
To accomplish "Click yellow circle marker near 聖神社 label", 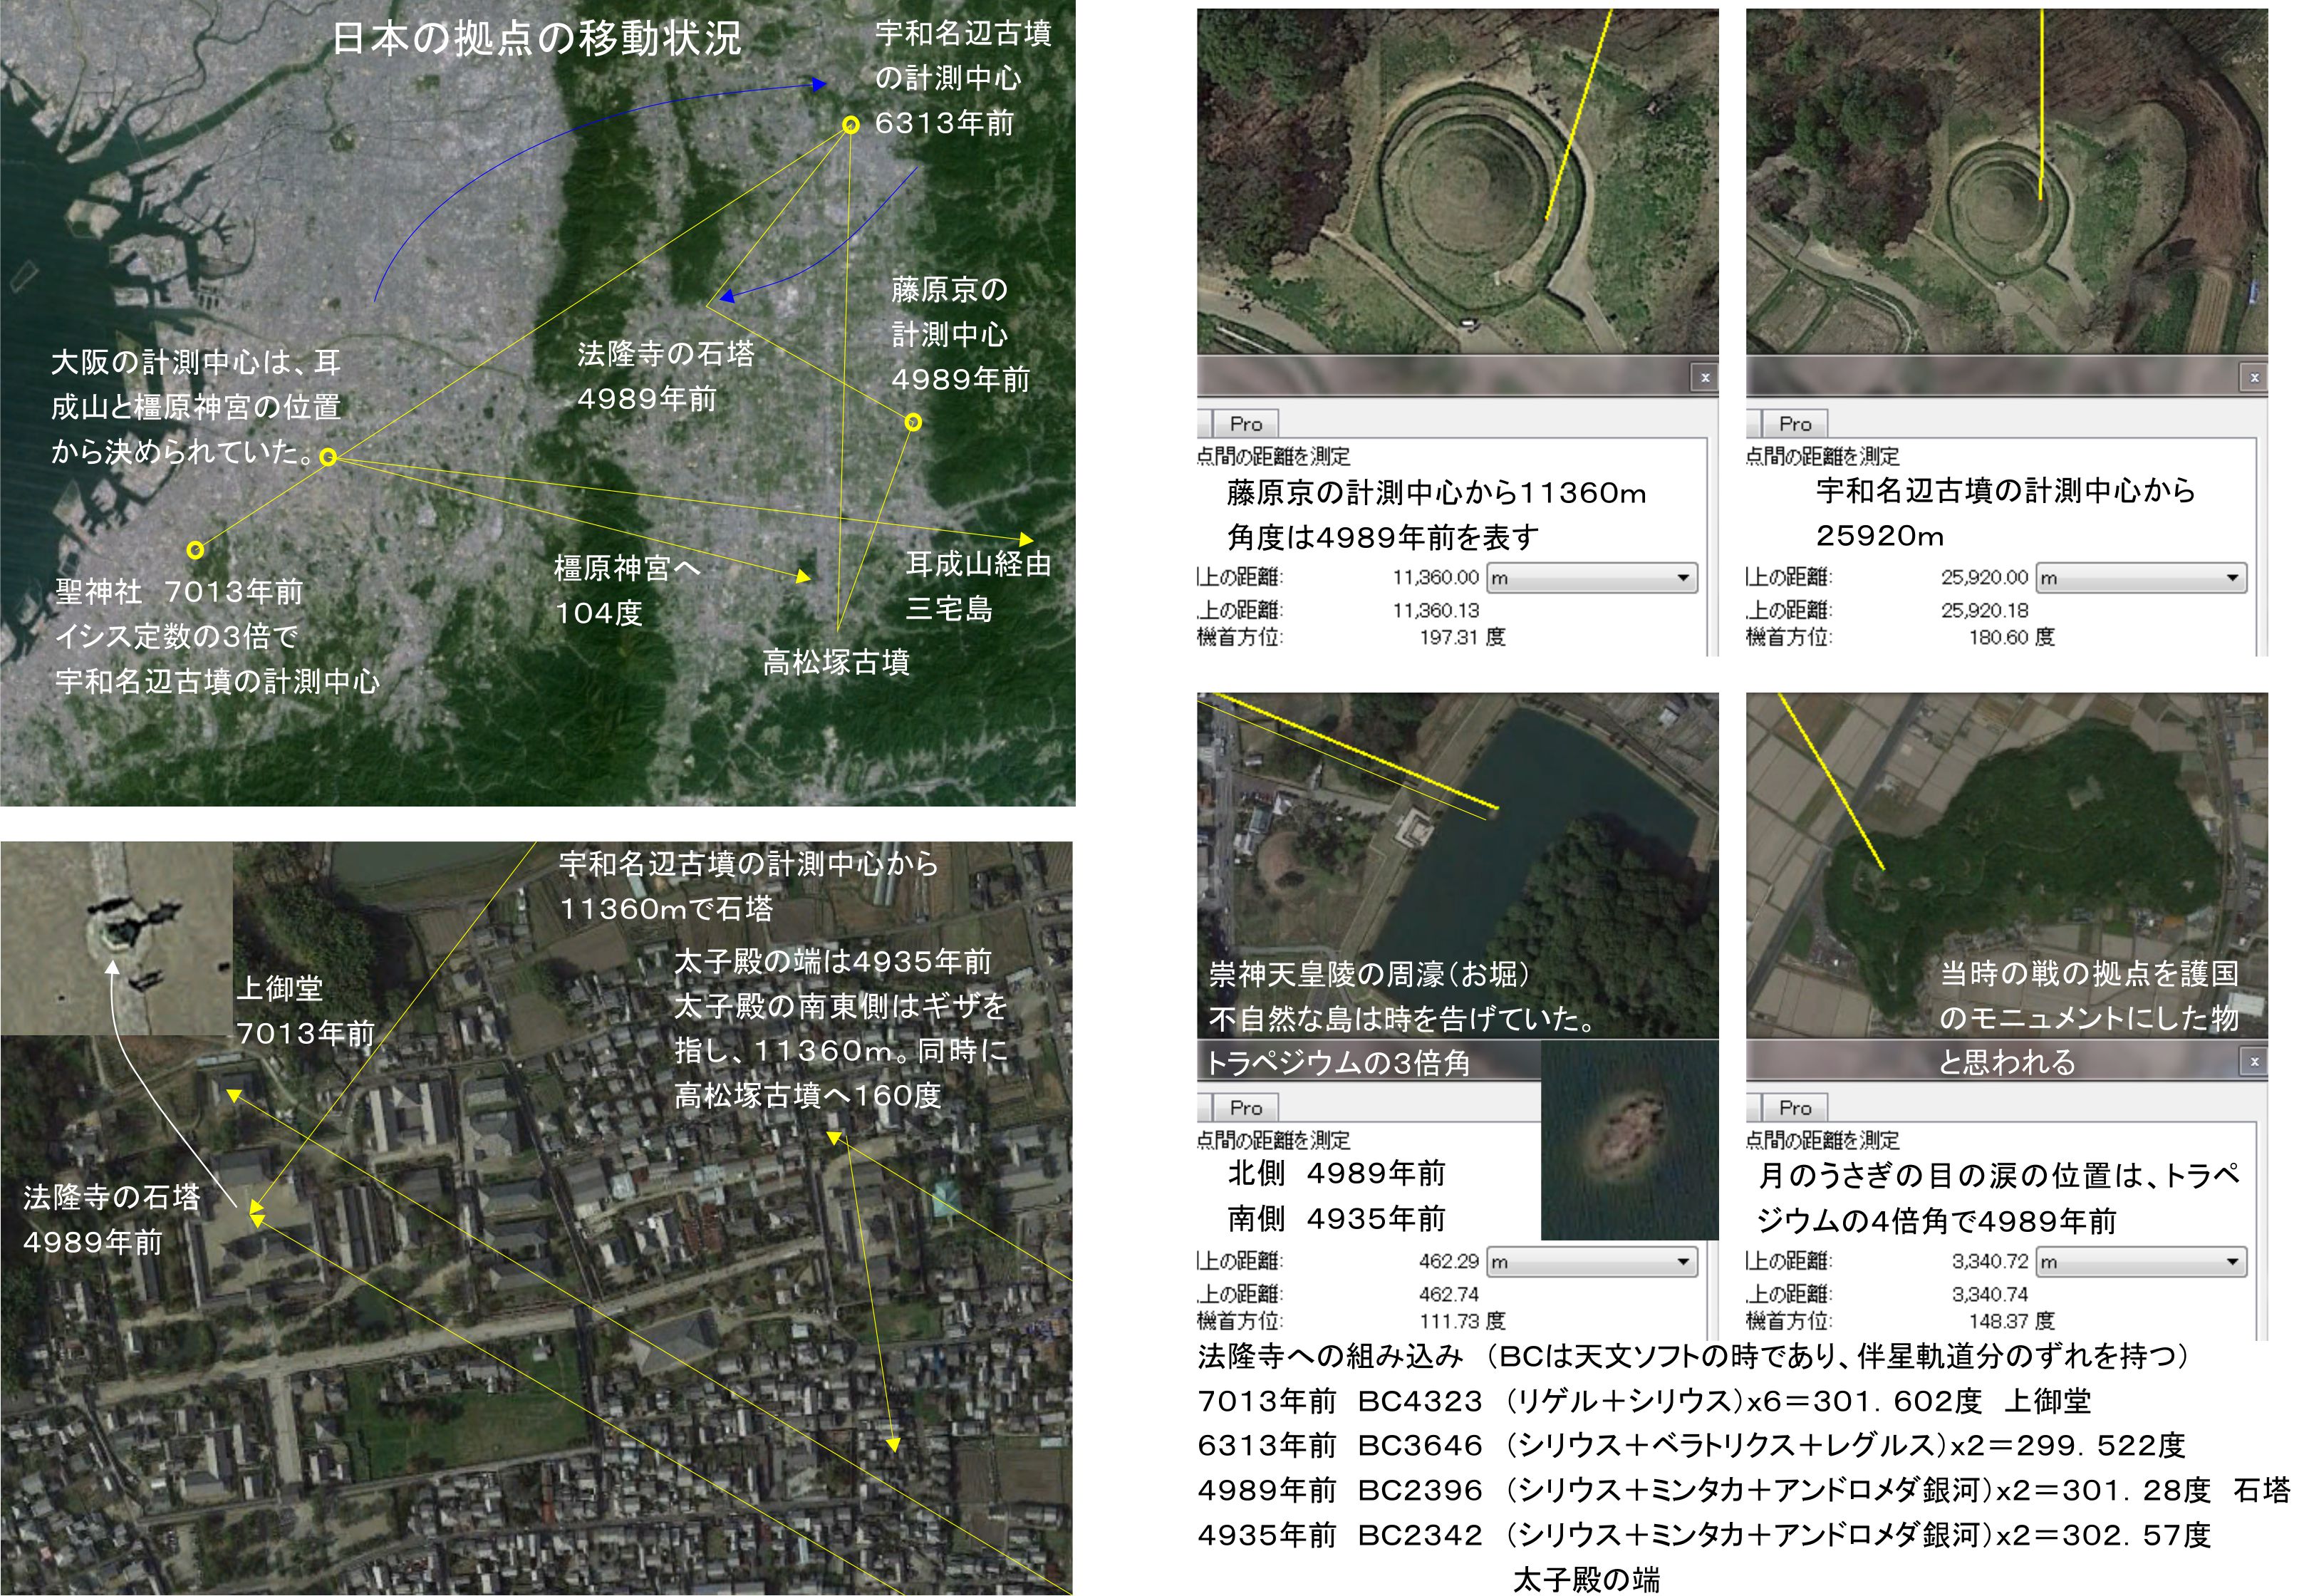I will [x=195, y=549].
